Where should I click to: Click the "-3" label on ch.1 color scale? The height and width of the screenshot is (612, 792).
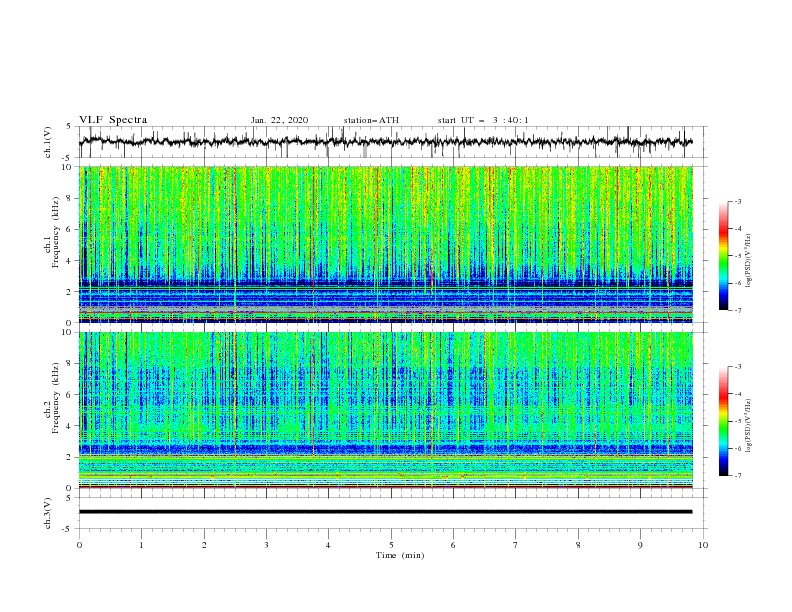coord(737,201)
